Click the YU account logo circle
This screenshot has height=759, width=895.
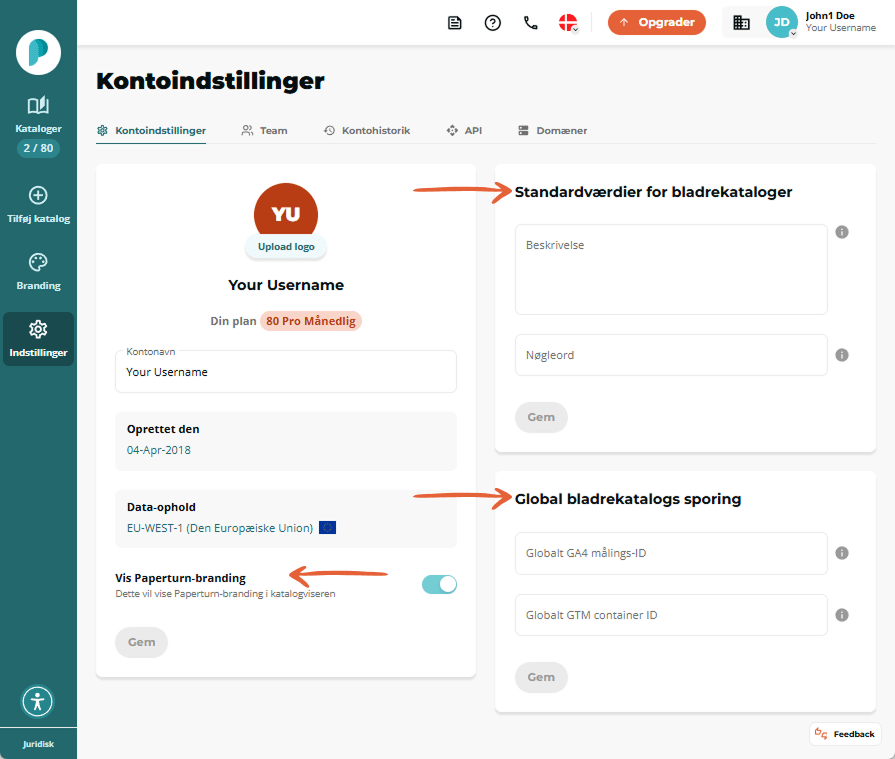coord(286,209)
